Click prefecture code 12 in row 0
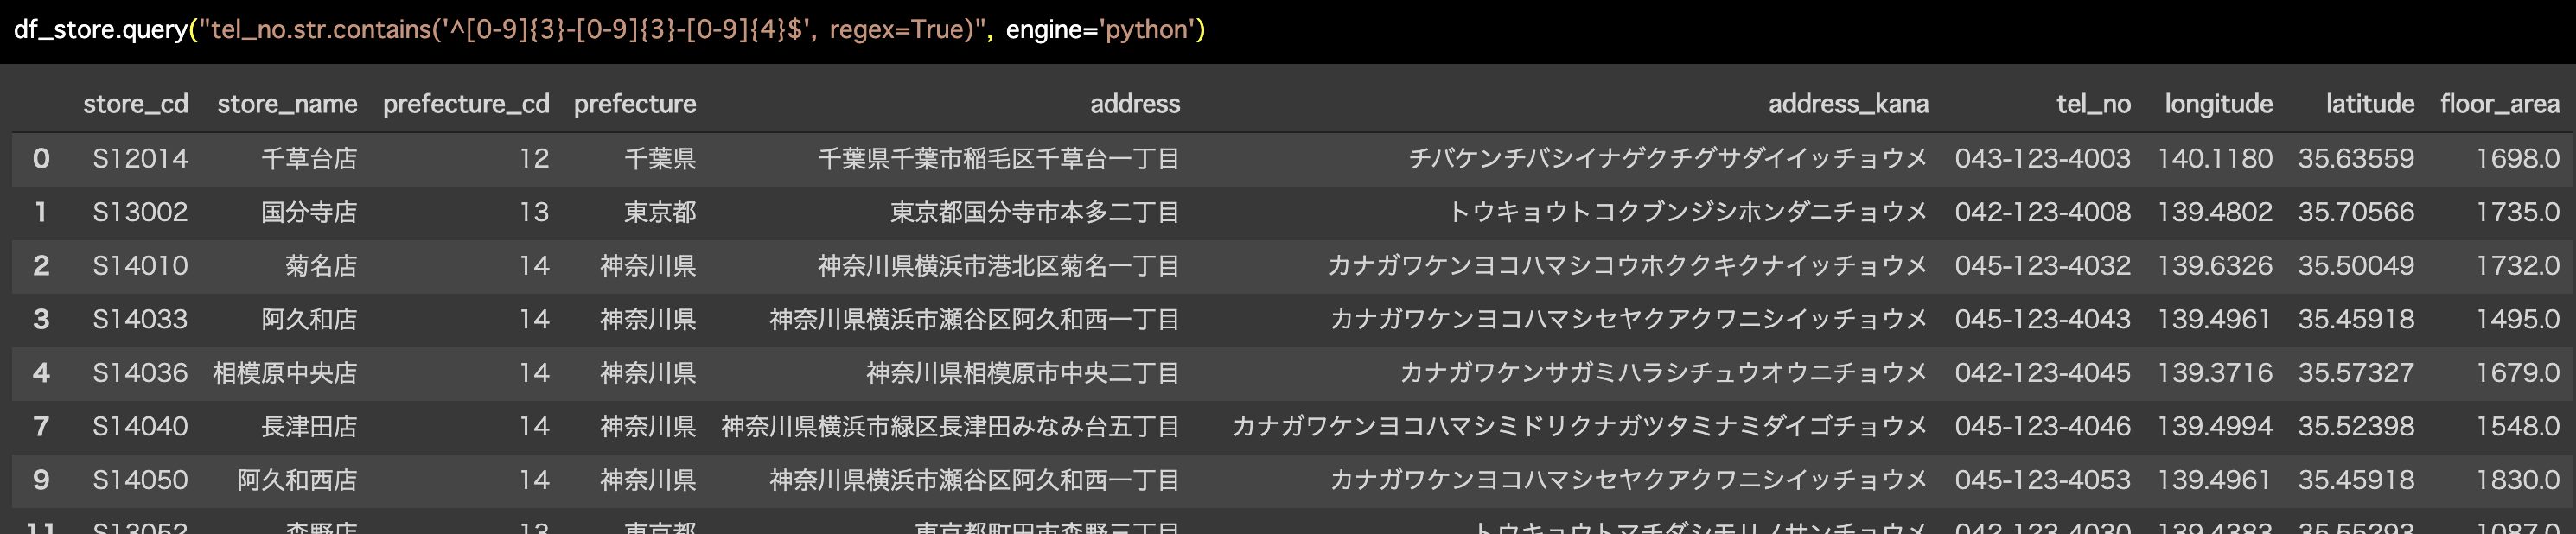The width and height of the screenshot is (2576, 534). coord(534,158)
